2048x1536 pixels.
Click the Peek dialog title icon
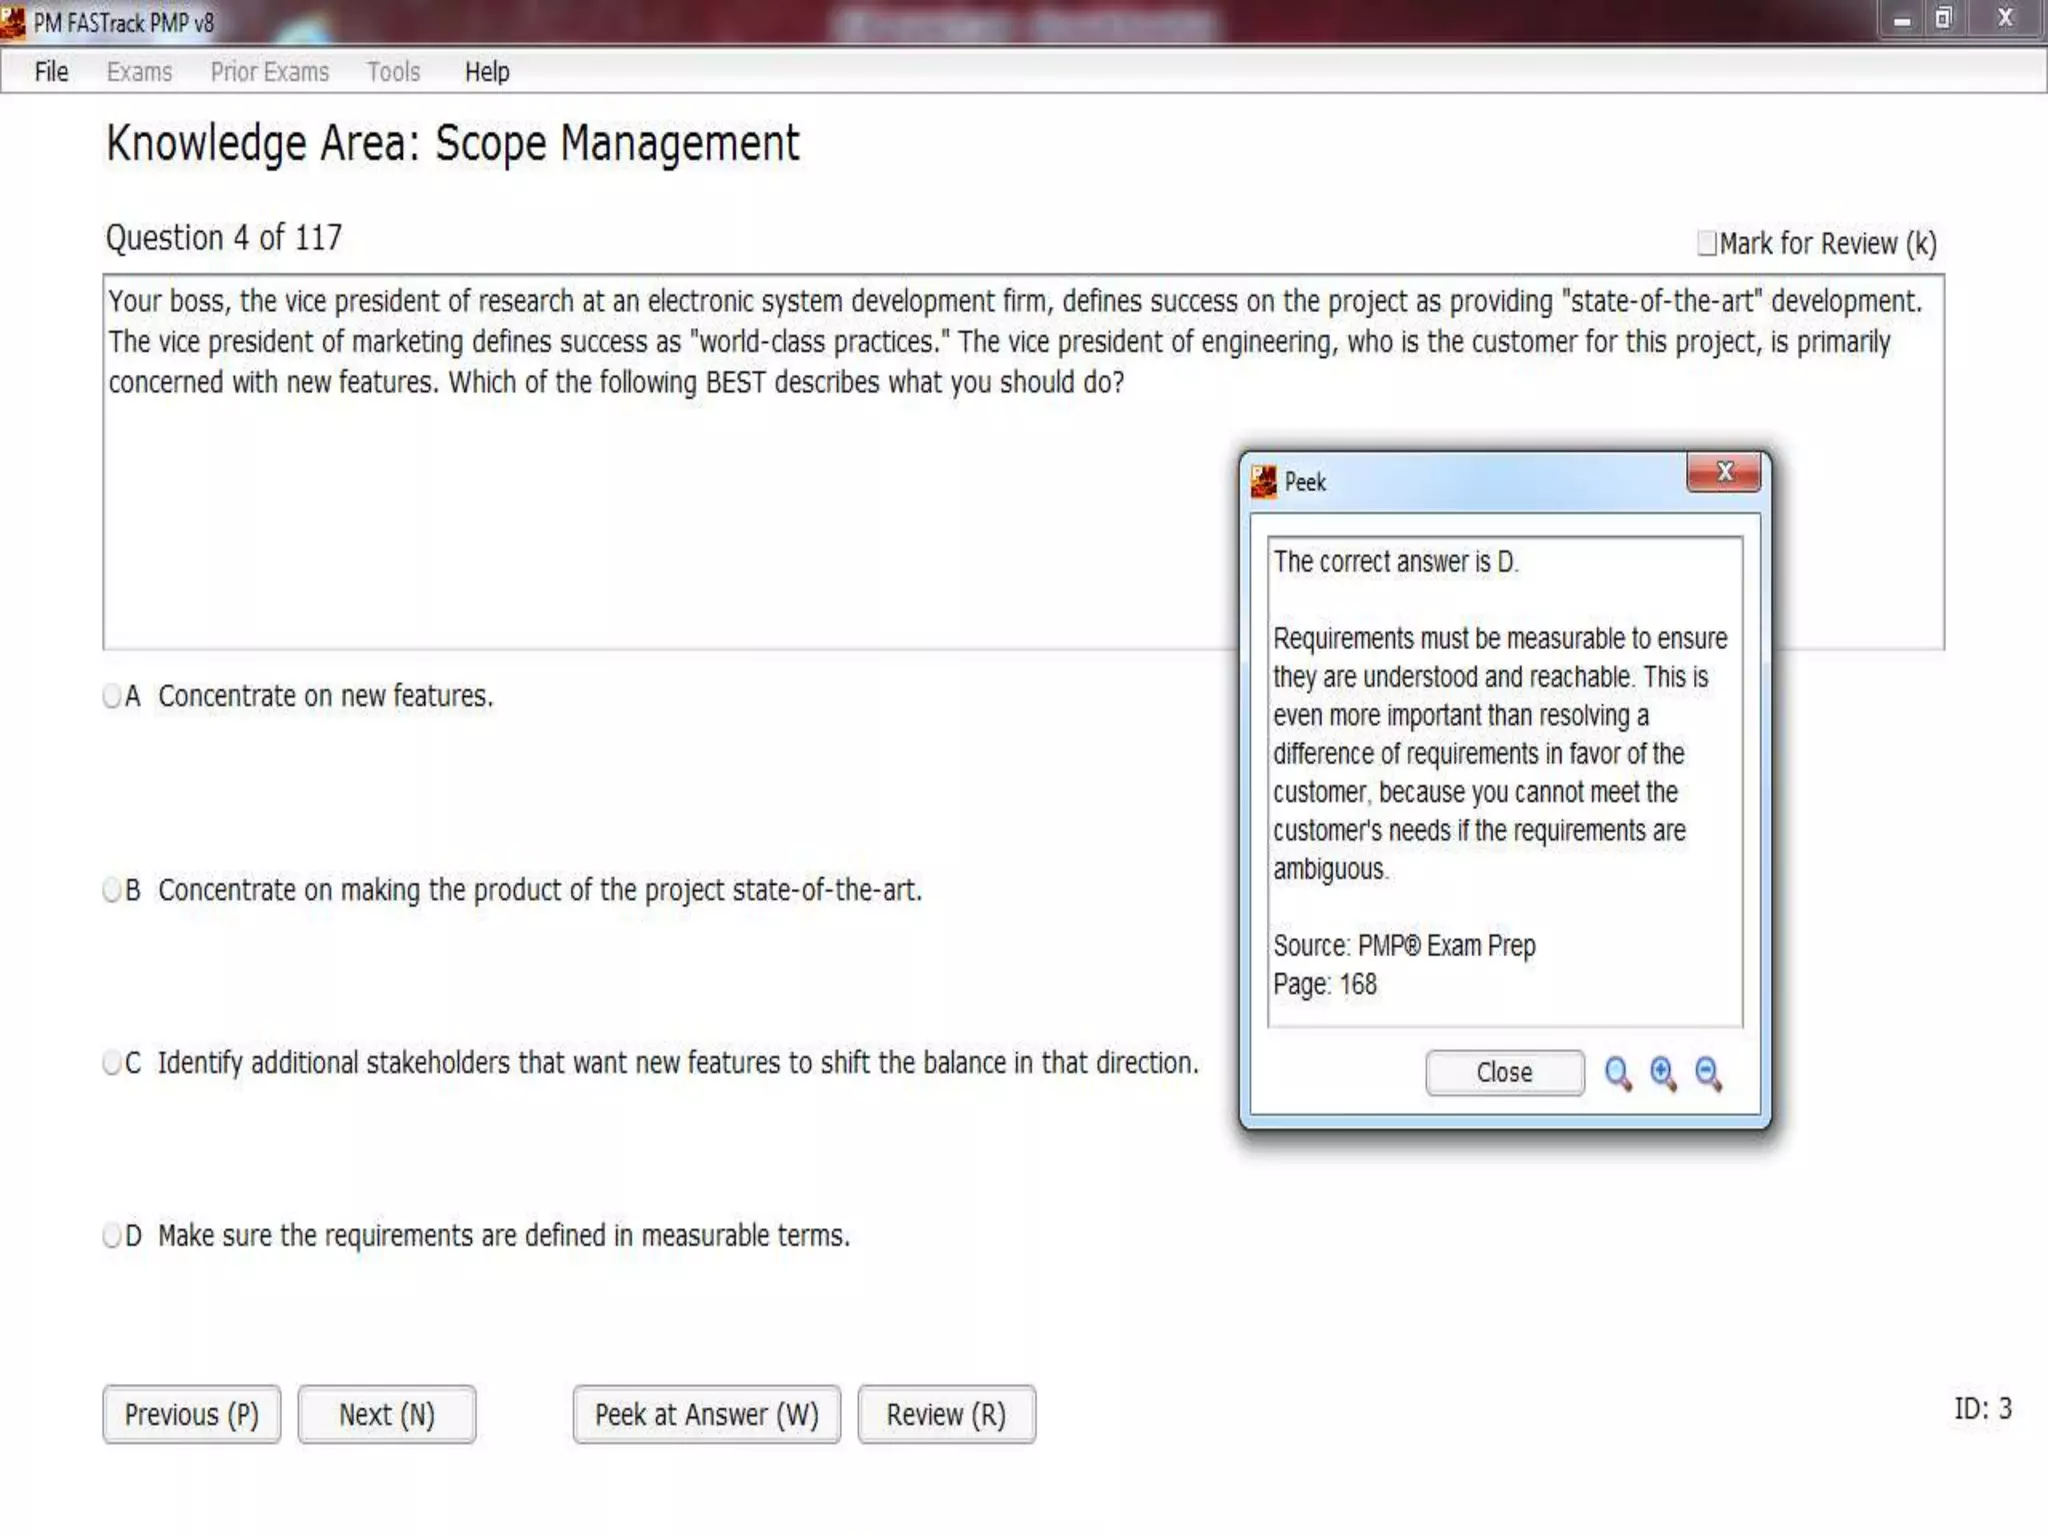point(1264,482)
